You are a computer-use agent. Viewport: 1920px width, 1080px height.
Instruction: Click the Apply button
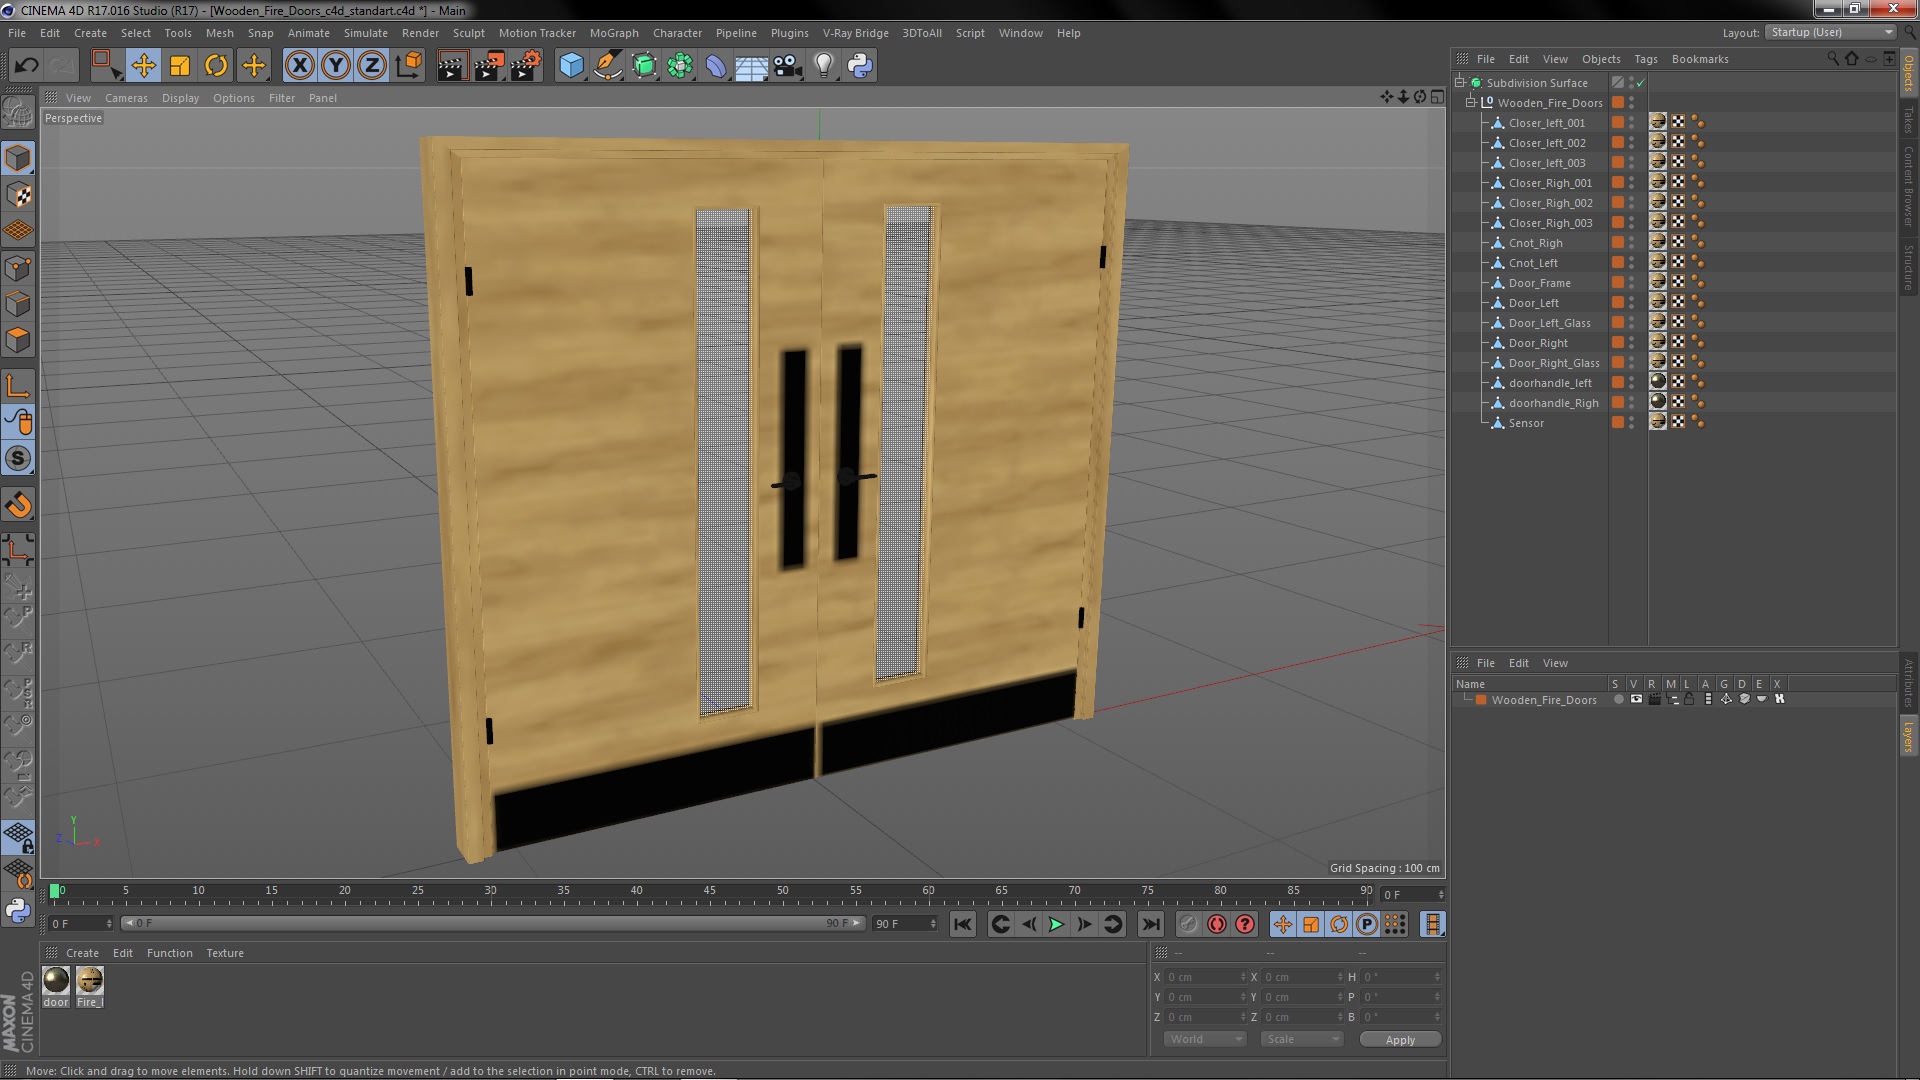tap(1399, 1040)
